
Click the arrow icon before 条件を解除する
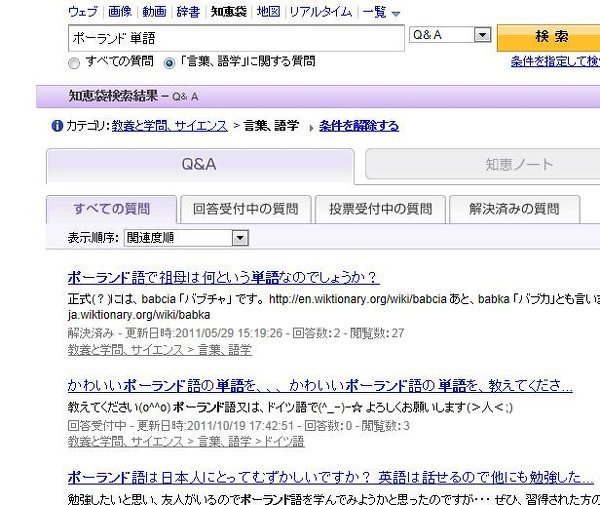(x=311, y=127)
